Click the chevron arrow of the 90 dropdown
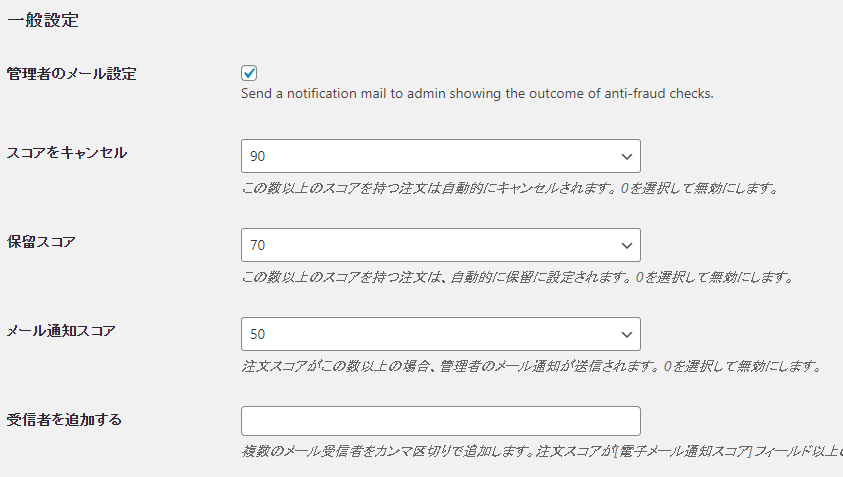The height and width of the screenshot is (477, 843). click(x=626, y=156)
